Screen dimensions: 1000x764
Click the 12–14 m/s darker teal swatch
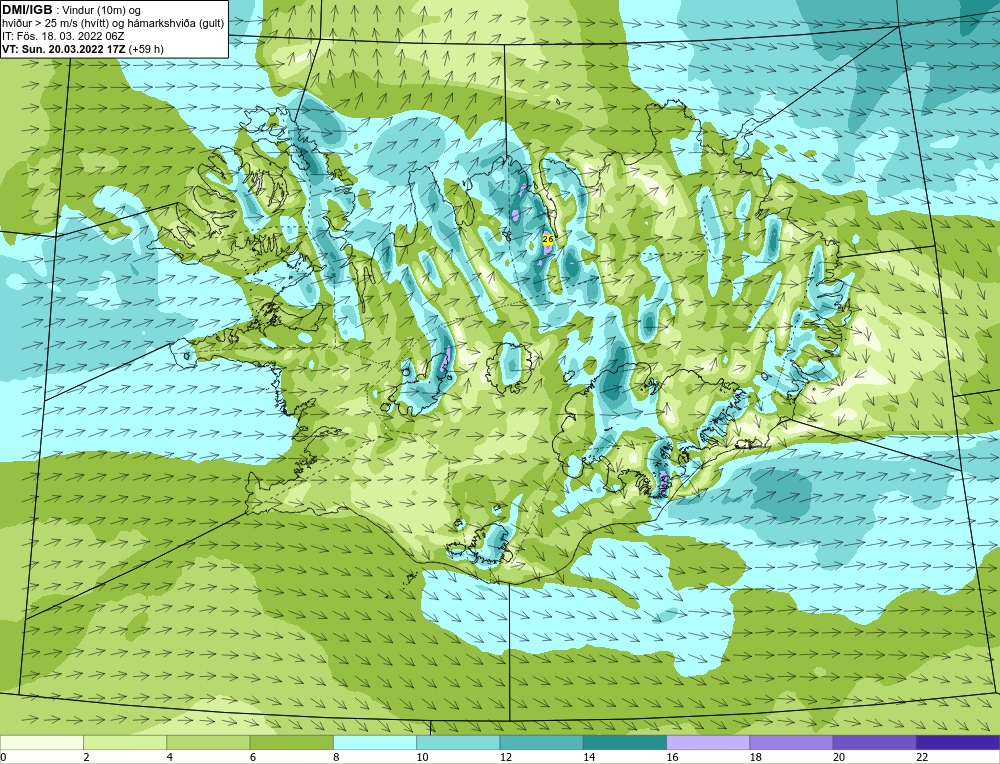(x=541, y=742)
